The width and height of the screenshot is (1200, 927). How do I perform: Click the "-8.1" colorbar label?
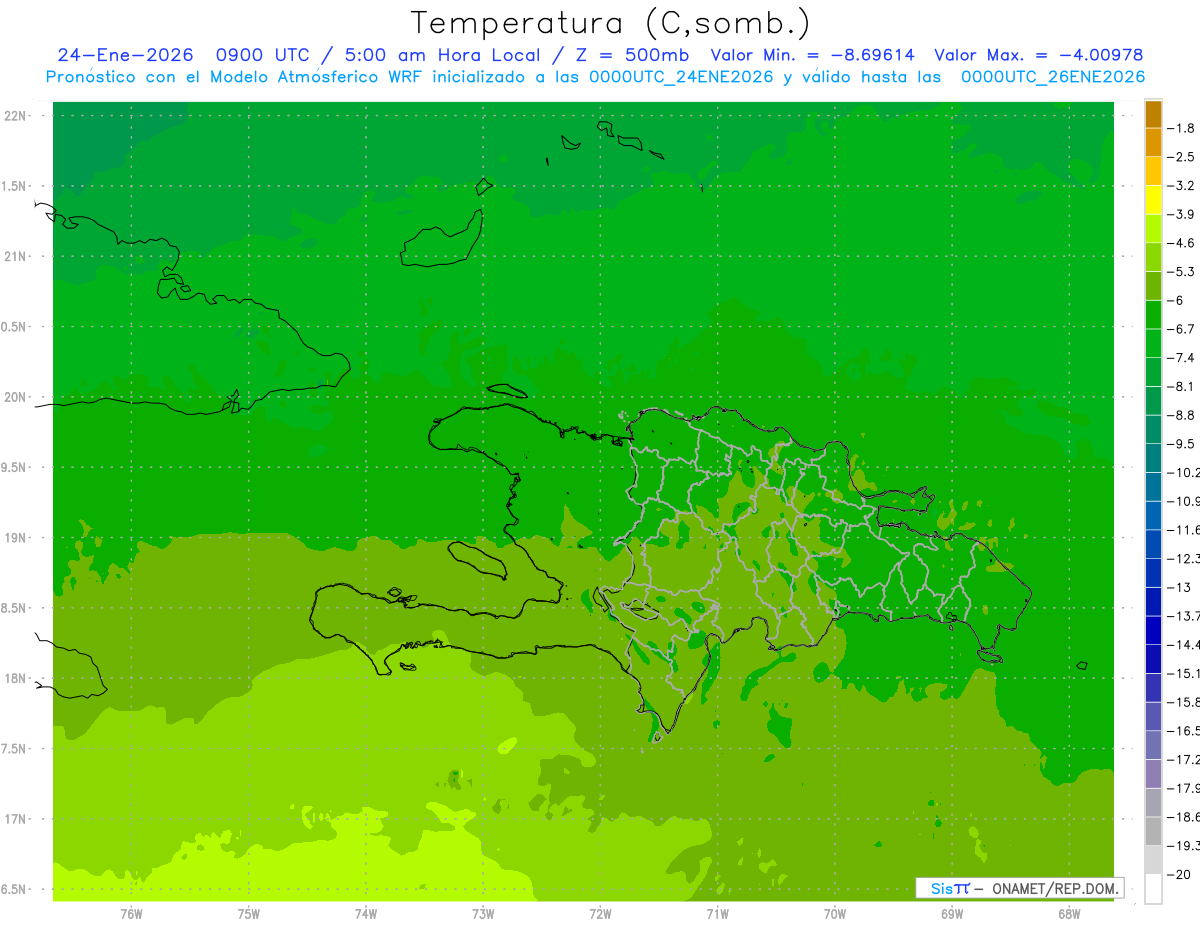(x=1182, y=386)
